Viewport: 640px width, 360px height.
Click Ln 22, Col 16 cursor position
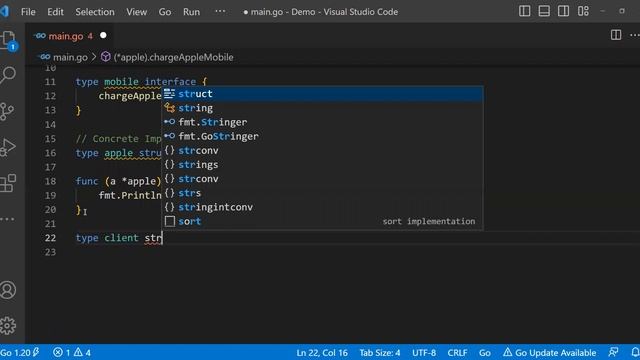(322, 352)
